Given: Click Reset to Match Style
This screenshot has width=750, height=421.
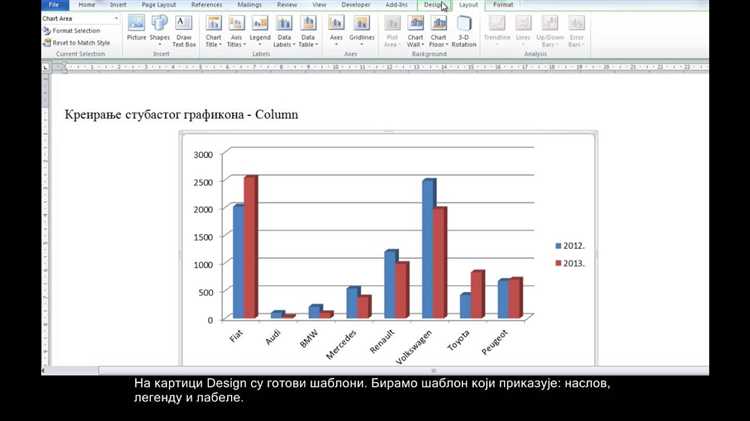Looking at the screenshot, I should point(77,43).
